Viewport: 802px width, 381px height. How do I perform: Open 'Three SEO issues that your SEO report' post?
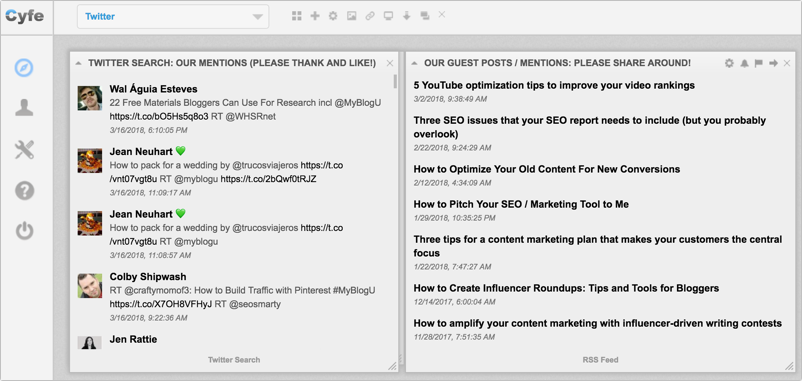click(x=590, y=127)
